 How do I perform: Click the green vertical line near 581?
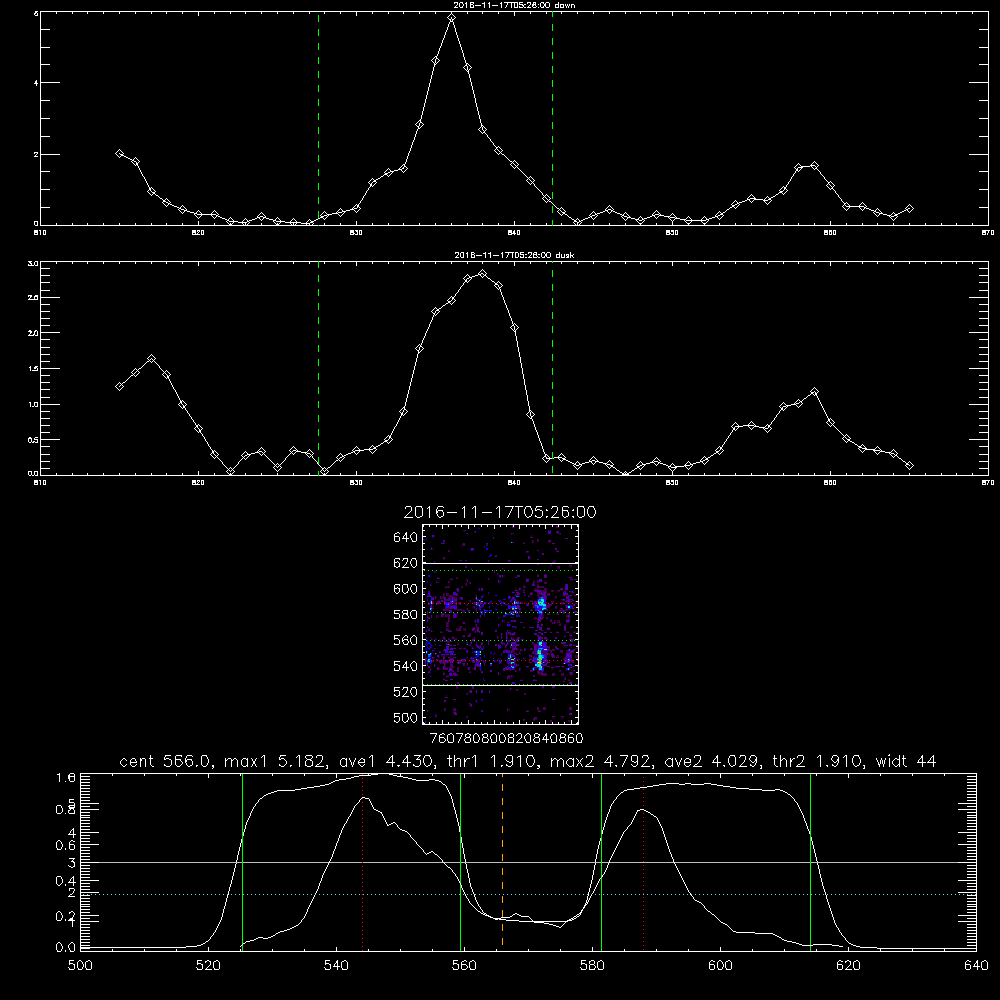coord(601,860)
